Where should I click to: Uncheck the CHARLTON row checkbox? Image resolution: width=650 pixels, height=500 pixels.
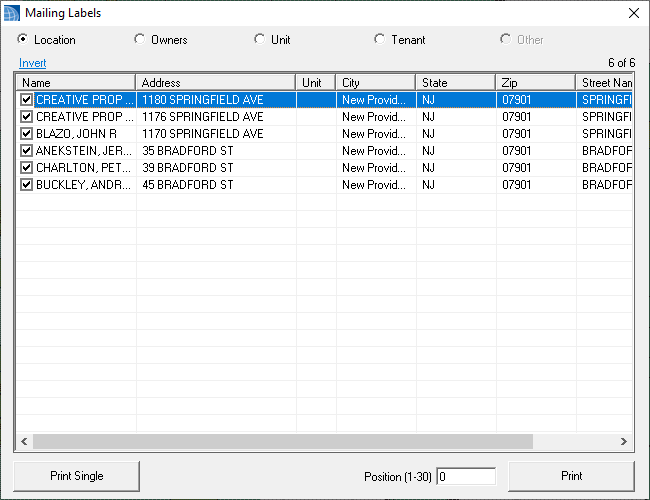27,167
